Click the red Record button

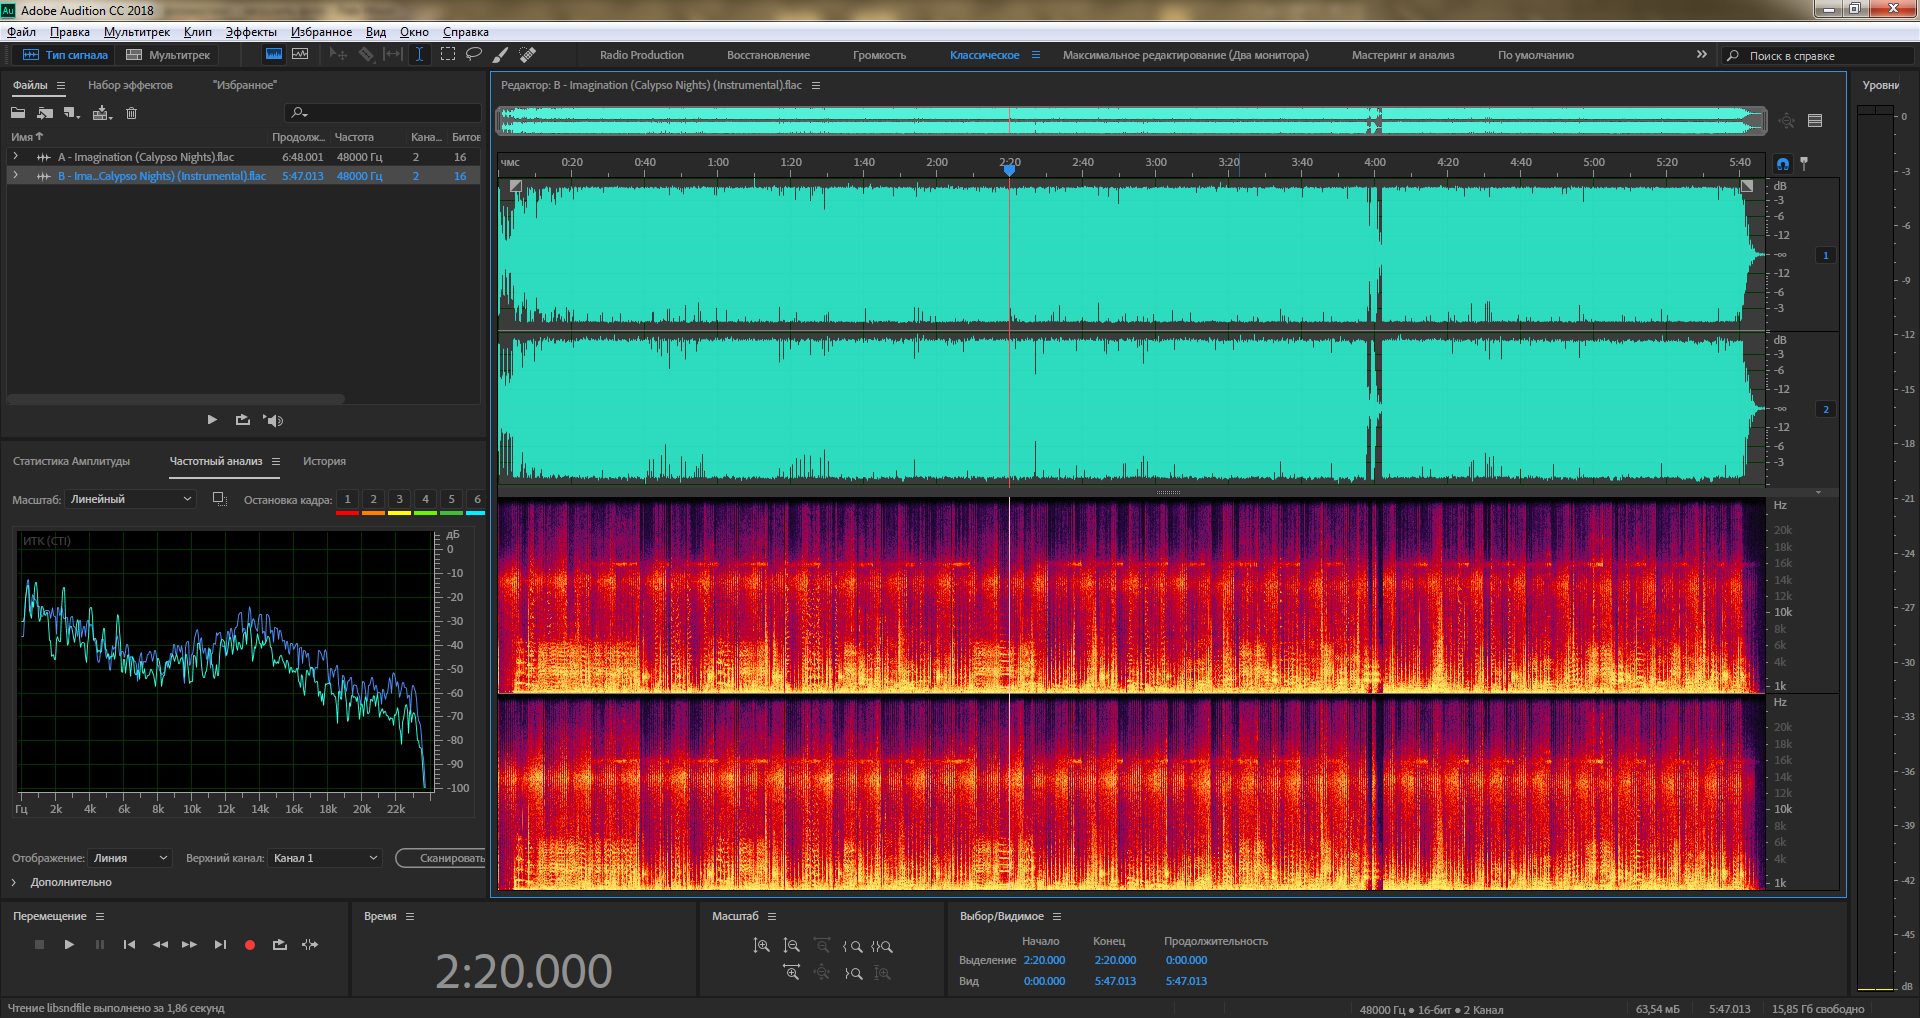coord(250,945)
